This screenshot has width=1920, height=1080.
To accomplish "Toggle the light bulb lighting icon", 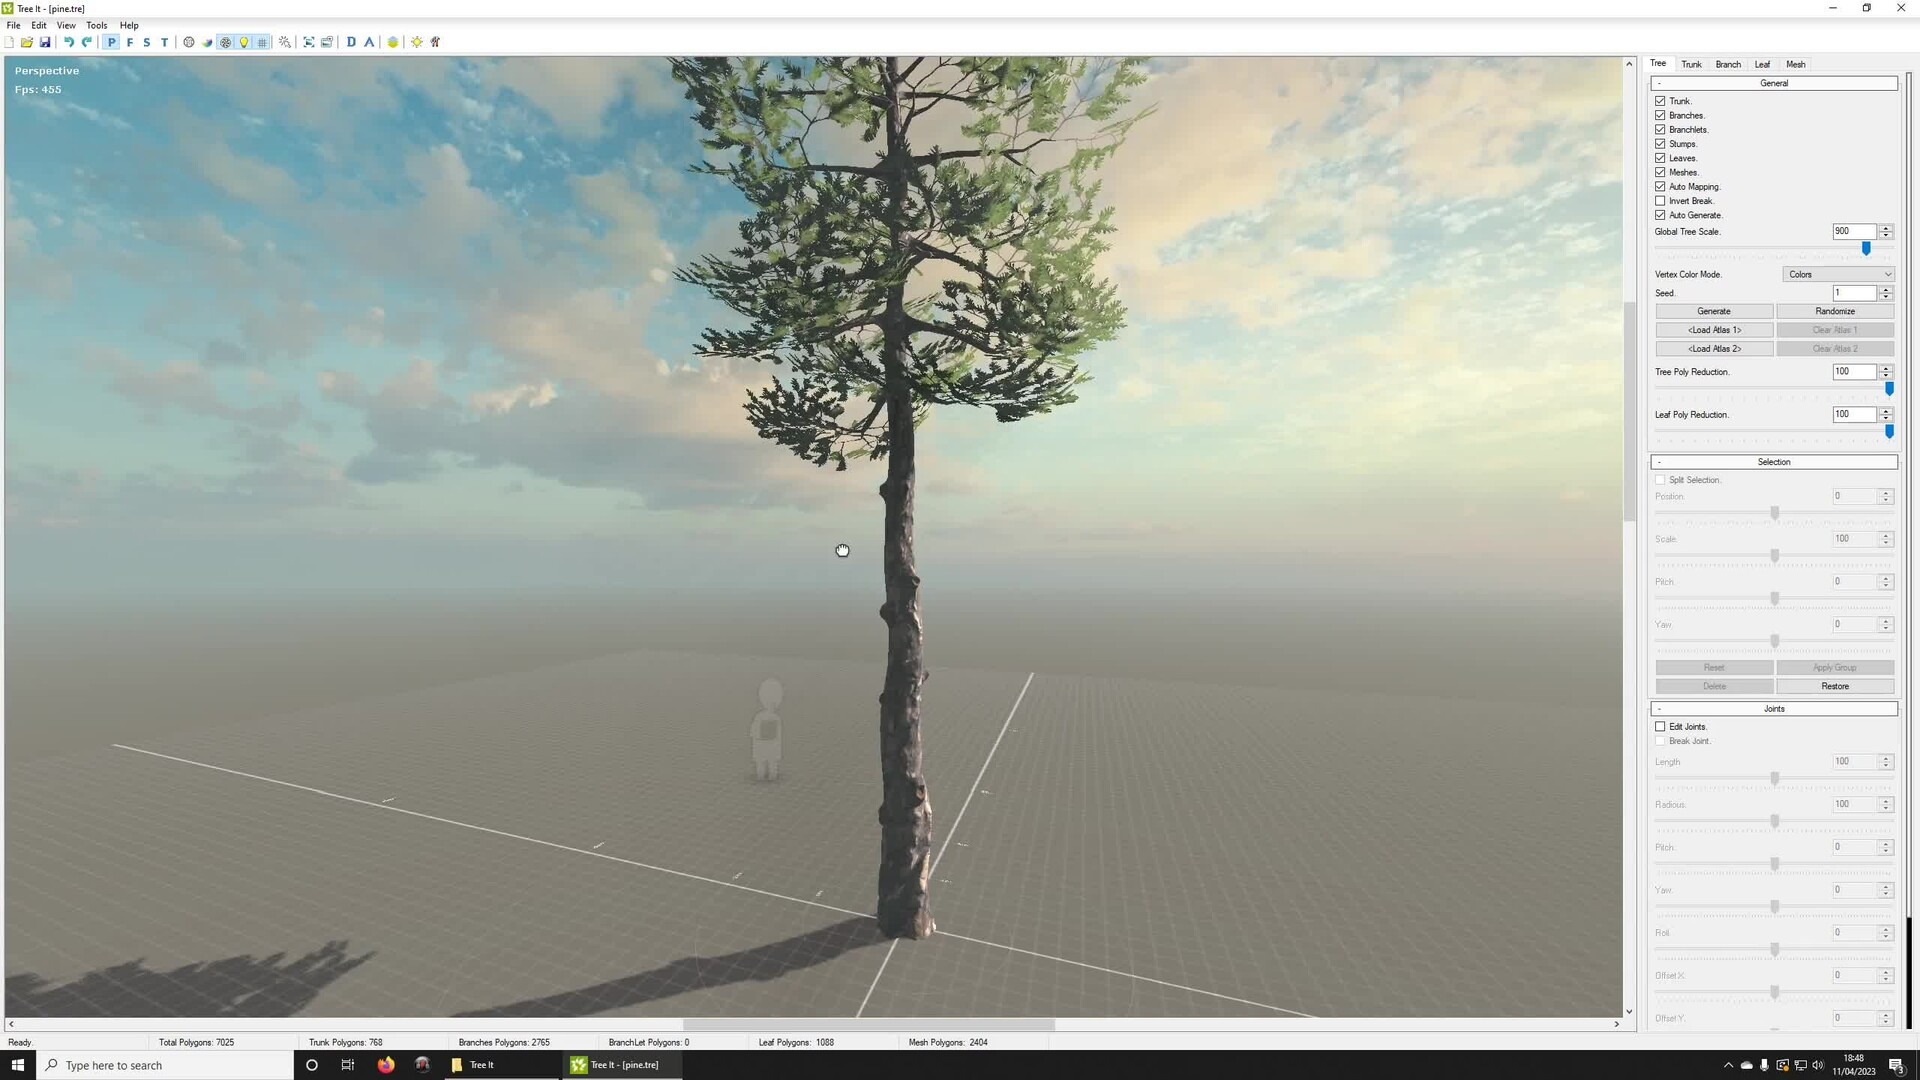I will [244, 42].
